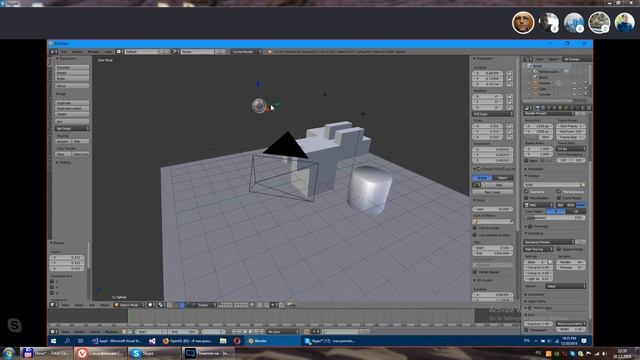The image size is (640, 360).
Task: Toggle Cube visibility eye in outliner
Action: tap(574, 89)
